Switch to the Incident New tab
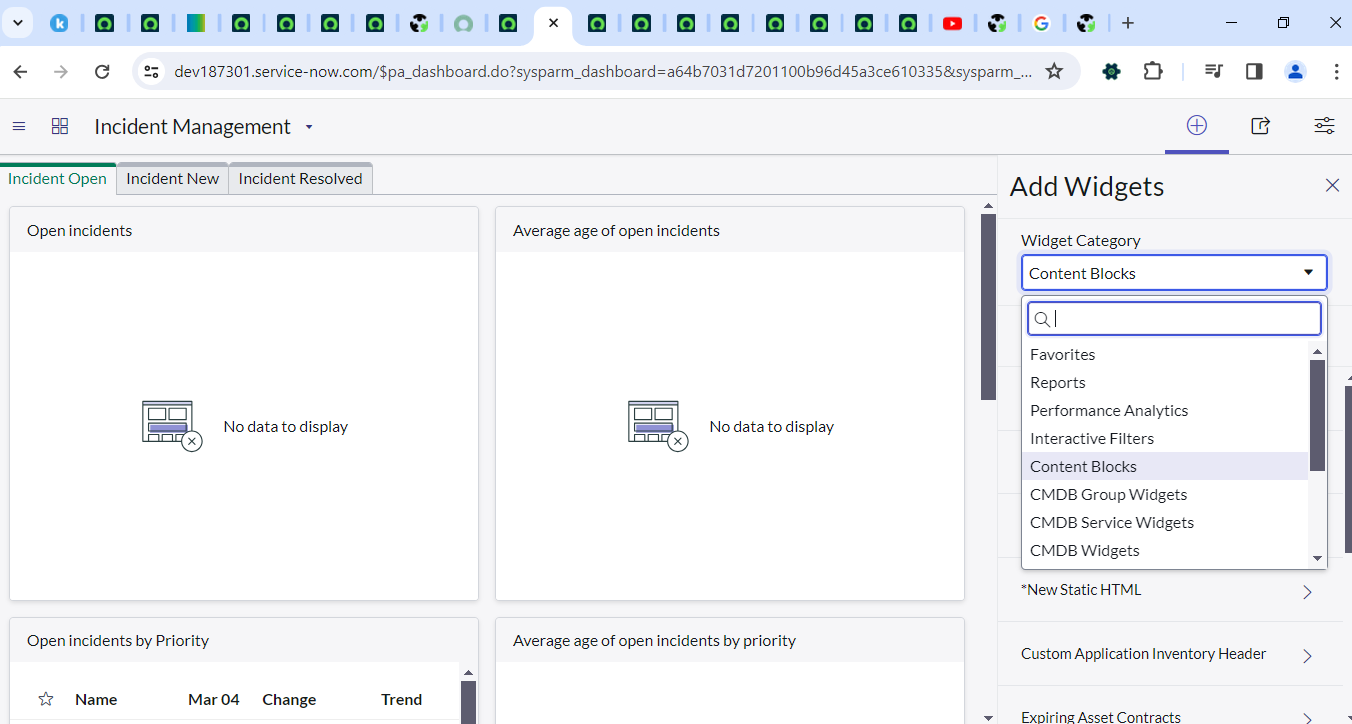This screenshot has height=724, width=1352. pos(172,178)
